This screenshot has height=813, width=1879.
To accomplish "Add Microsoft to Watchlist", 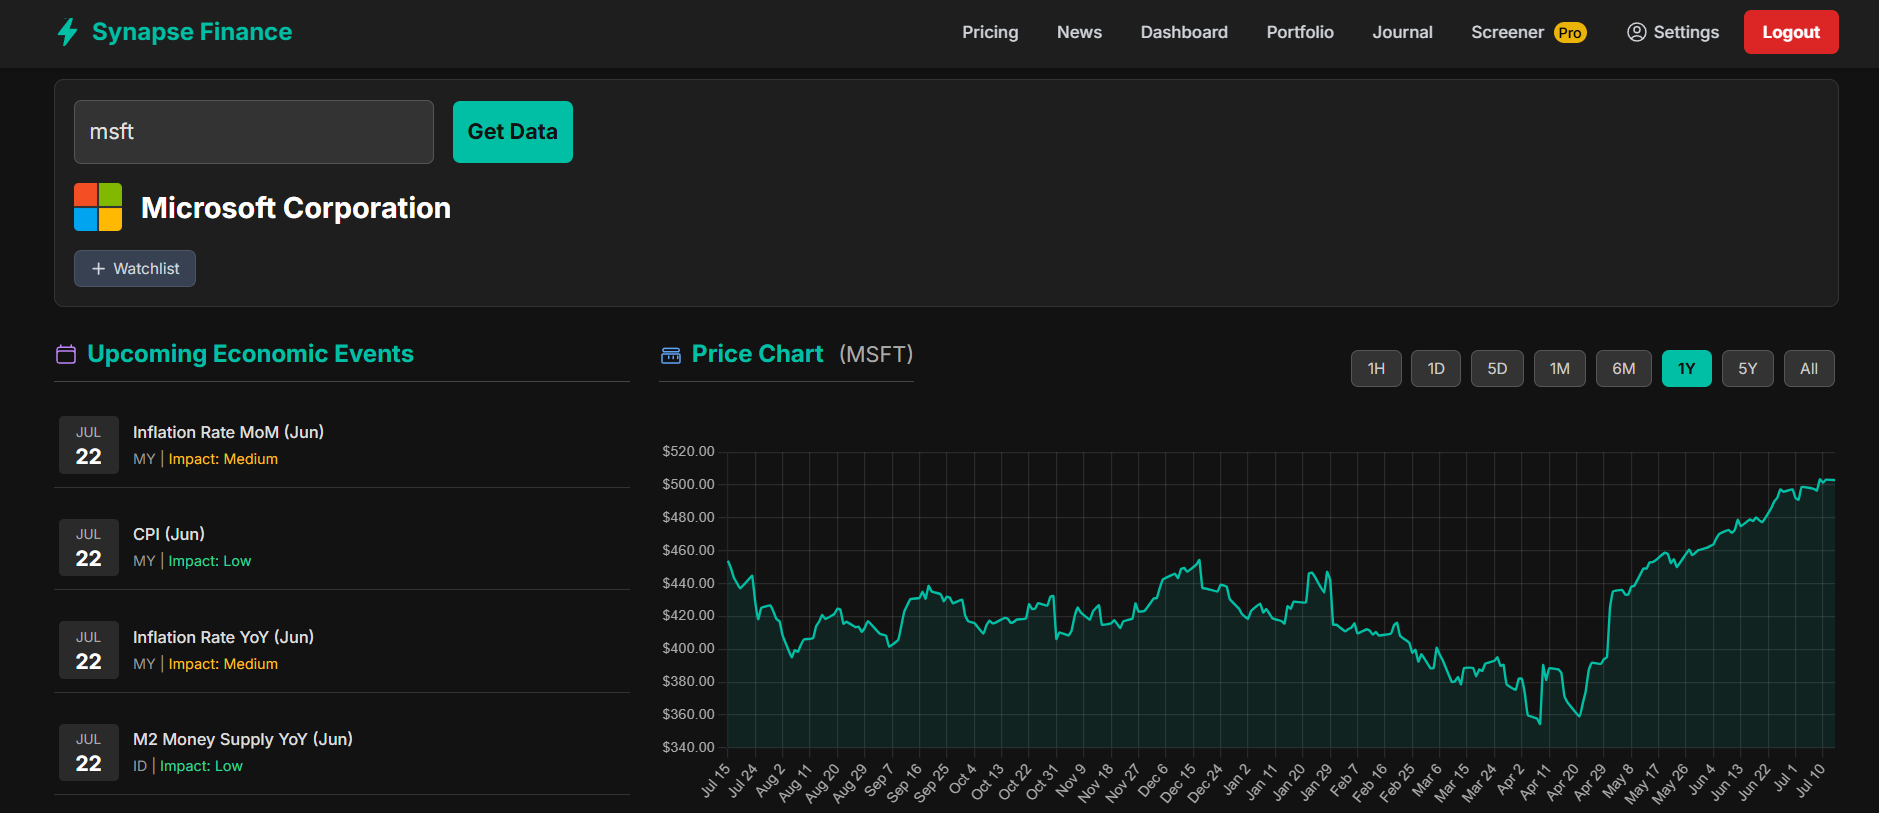I will tap(135, 269).
